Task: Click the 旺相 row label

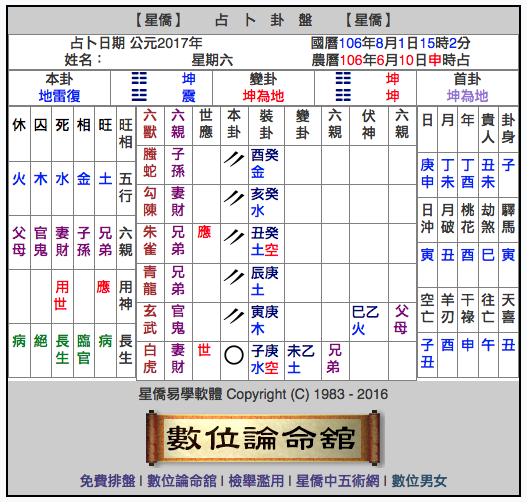Action: (126, 134)
